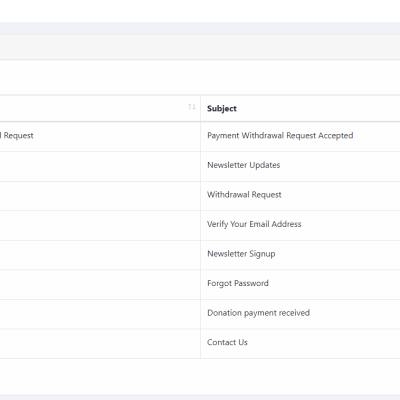Click name cell beside Contact Us
400x400 pixels.
(x=100, y=344)
